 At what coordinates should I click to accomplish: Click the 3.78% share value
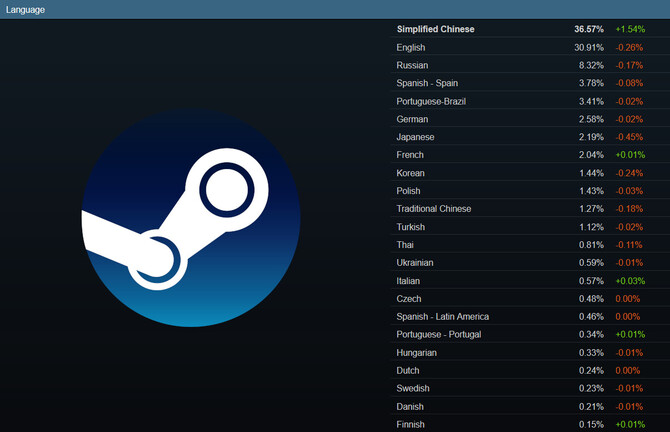(591, 83)
